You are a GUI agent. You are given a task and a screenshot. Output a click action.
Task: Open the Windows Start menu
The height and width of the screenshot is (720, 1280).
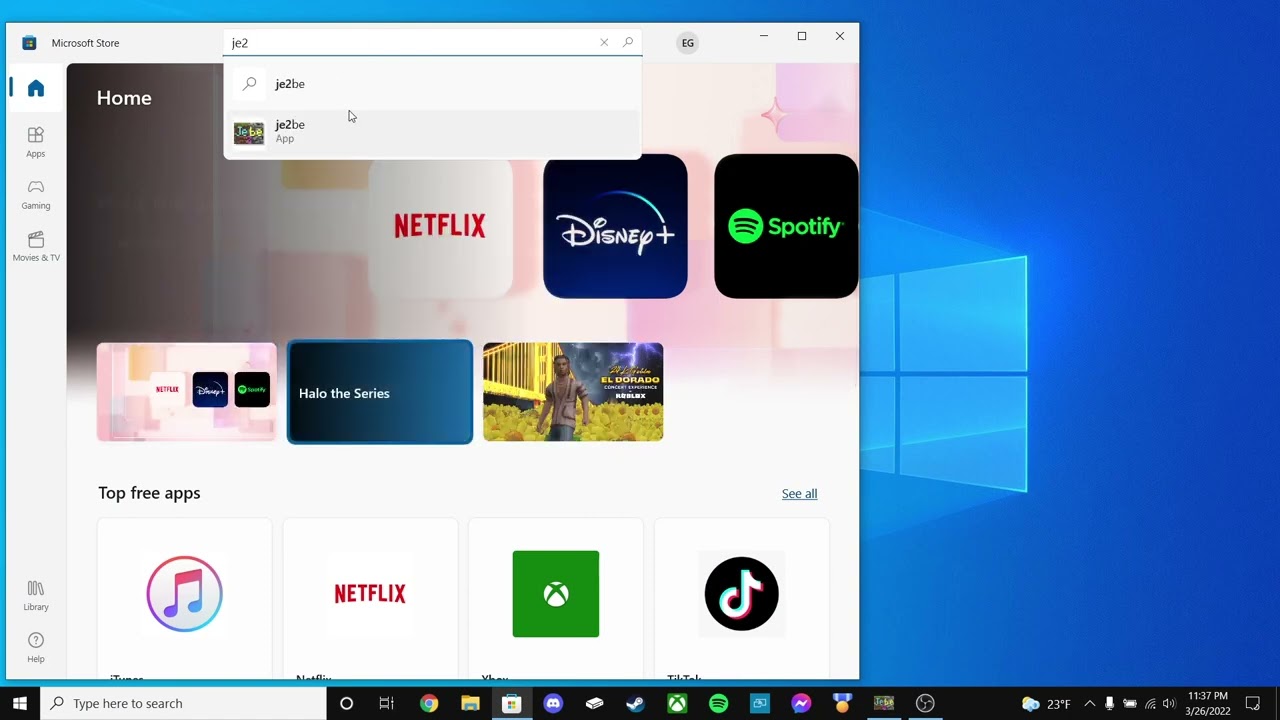click(x=20, y=703)
